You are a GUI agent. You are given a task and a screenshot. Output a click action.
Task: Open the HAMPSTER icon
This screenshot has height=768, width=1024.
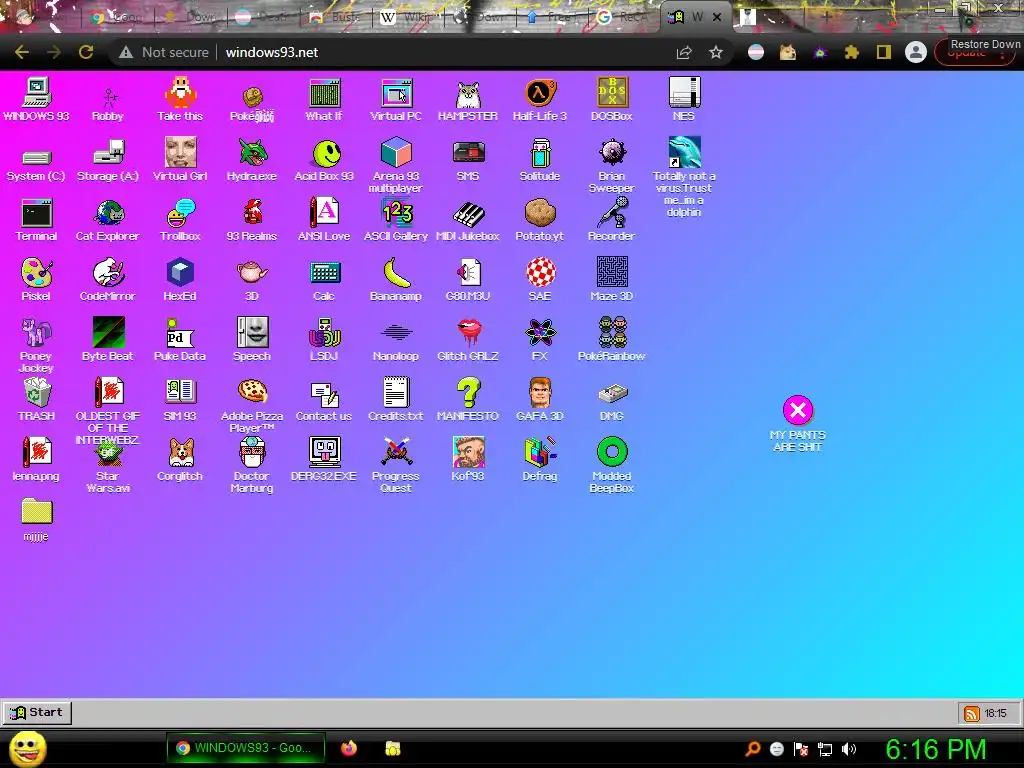coord(468,95)
